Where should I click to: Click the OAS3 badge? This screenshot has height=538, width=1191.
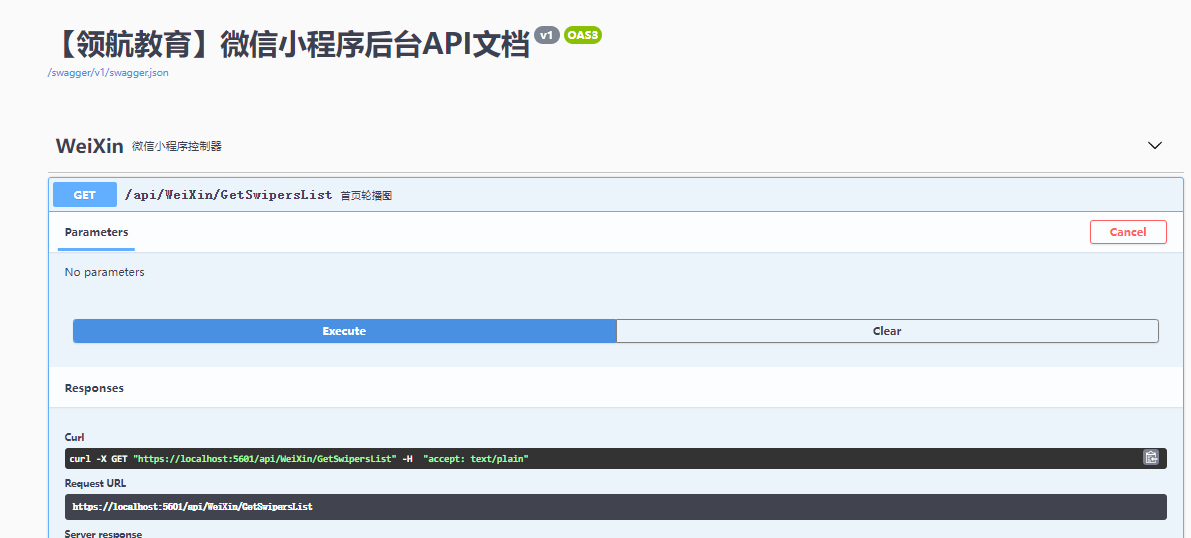(x=583, y=35)
